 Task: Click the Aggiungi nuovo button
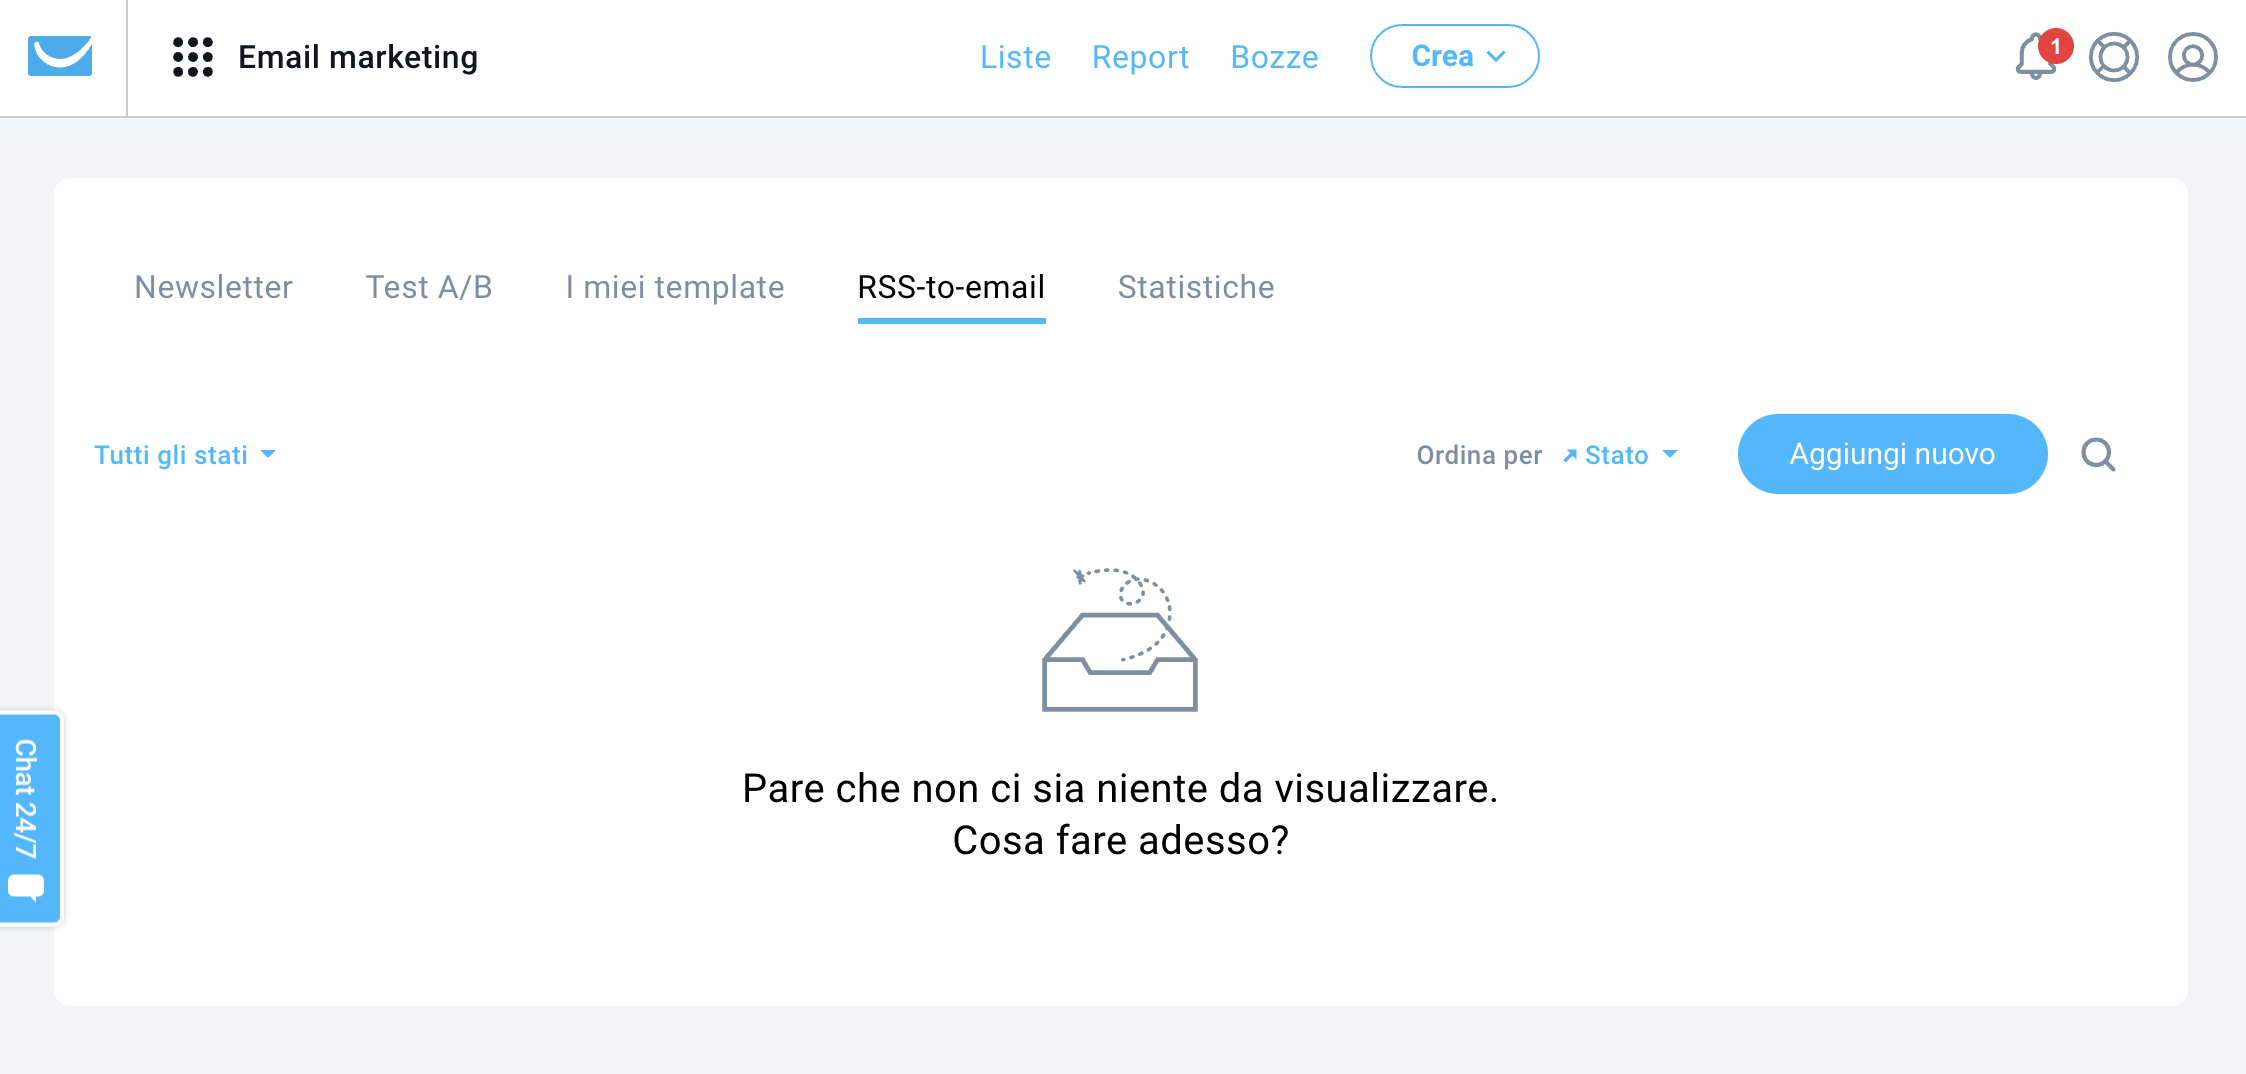point(1892,454)
